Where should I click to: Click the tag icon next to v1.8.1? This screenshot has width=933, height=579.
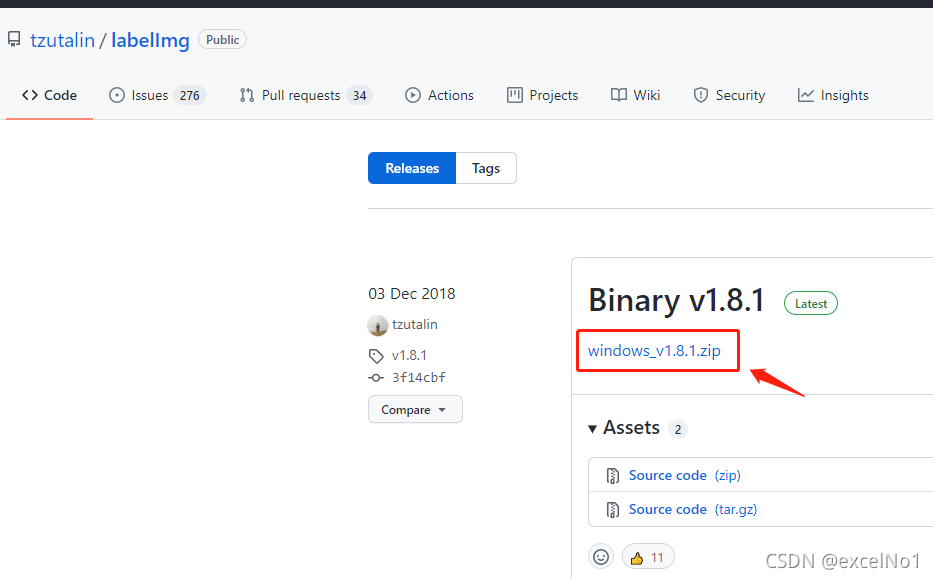click(376, 356)
